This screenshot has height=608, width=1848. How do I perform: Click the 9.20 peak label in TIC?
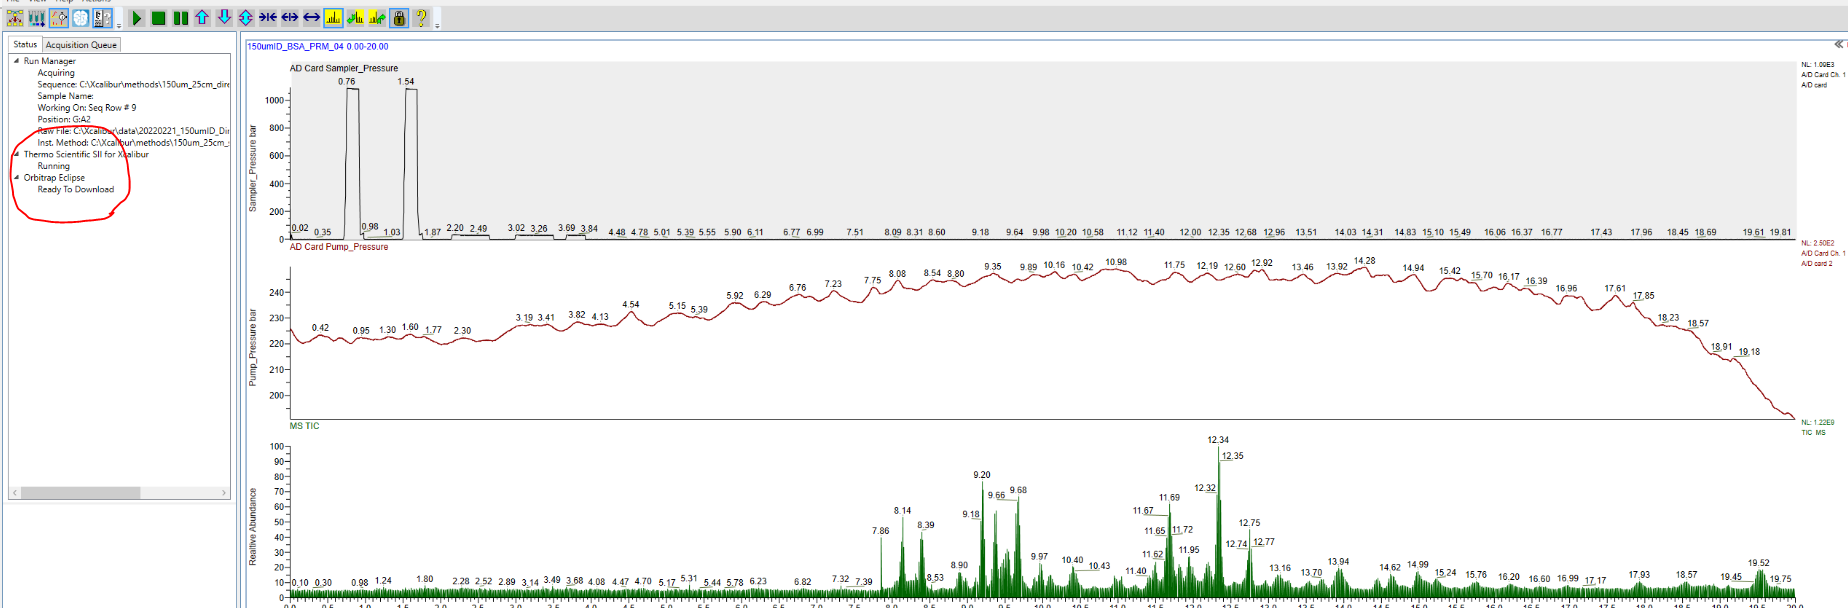point(982,475)
